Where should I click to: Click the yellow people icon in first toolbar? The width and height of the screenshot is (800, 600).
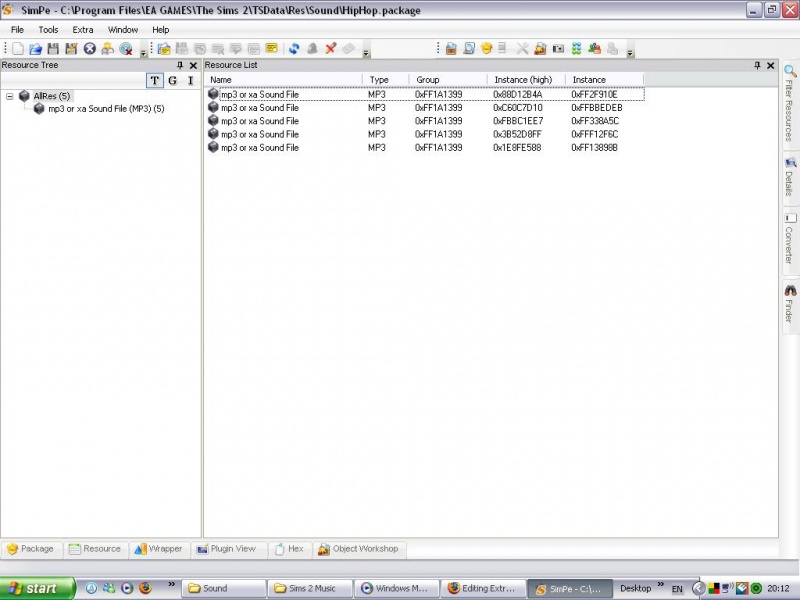pos(108,48)
